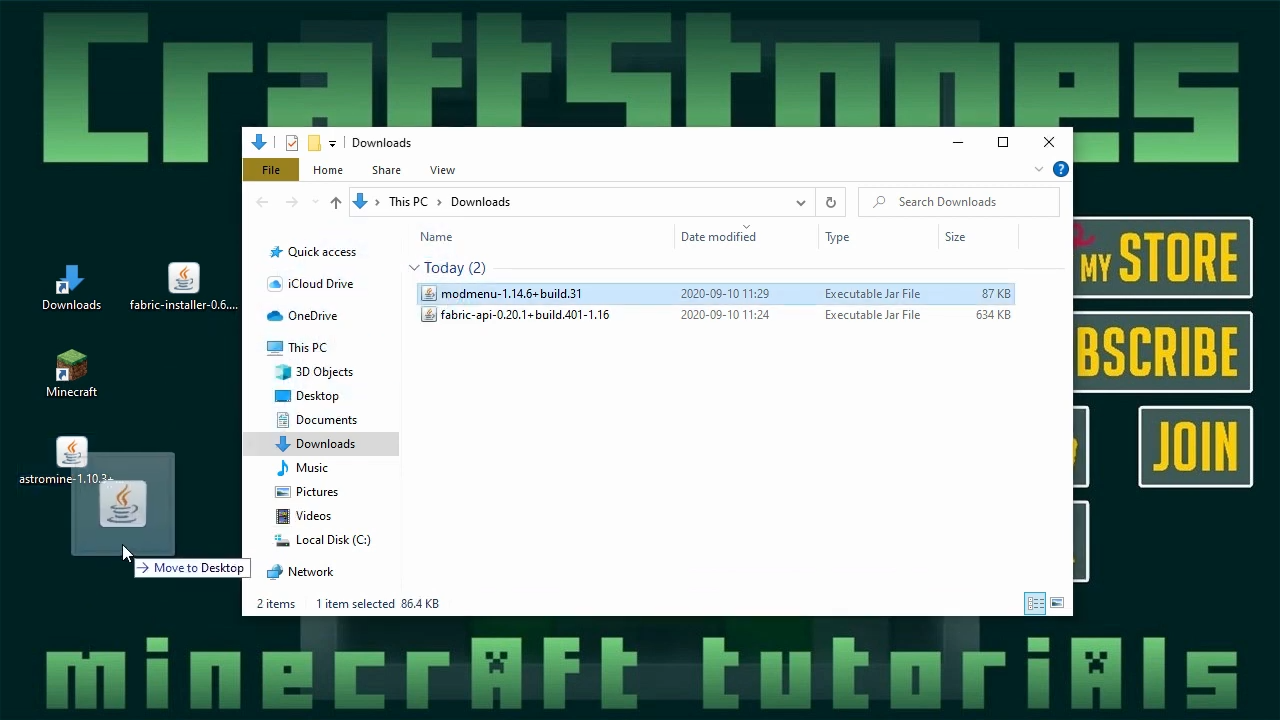The height and width of the screenshot is (720, 1280).
Task: Select fabric-api-0.20.1+build.401-1.16 file name
Action: pos(525,315)
